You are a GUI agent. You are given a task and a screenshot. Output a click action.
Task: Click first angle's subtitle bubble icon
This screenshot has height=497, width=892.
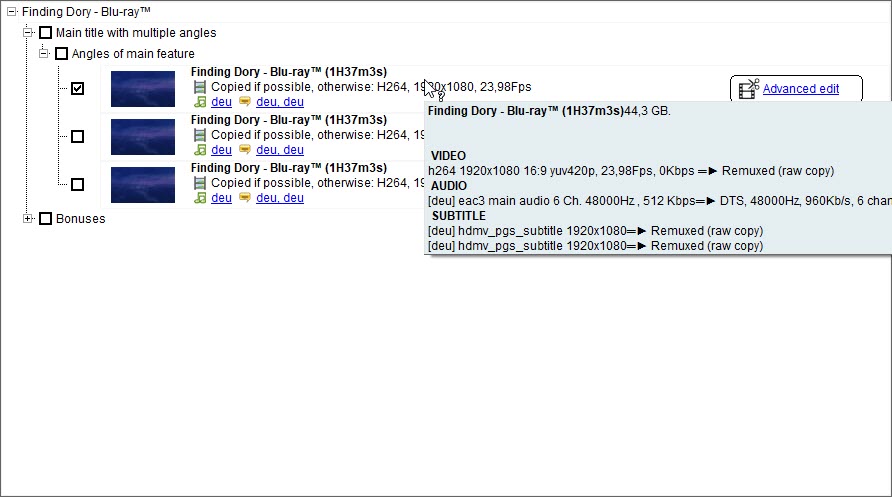245,102
